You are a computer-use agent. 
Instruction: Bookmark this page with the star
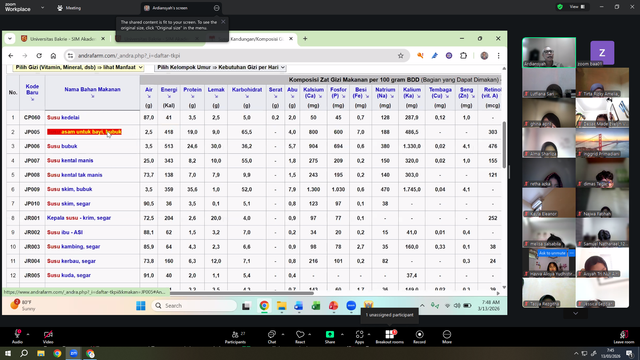tap(400, 56)
